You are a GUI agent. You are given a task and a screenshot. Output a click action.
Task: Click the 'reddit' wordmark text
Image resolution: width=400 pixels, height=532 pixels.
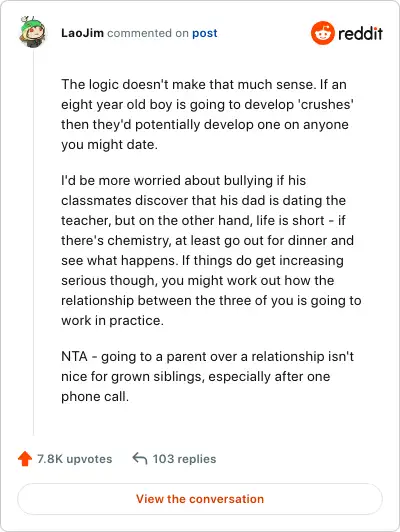tap(360, 33)
